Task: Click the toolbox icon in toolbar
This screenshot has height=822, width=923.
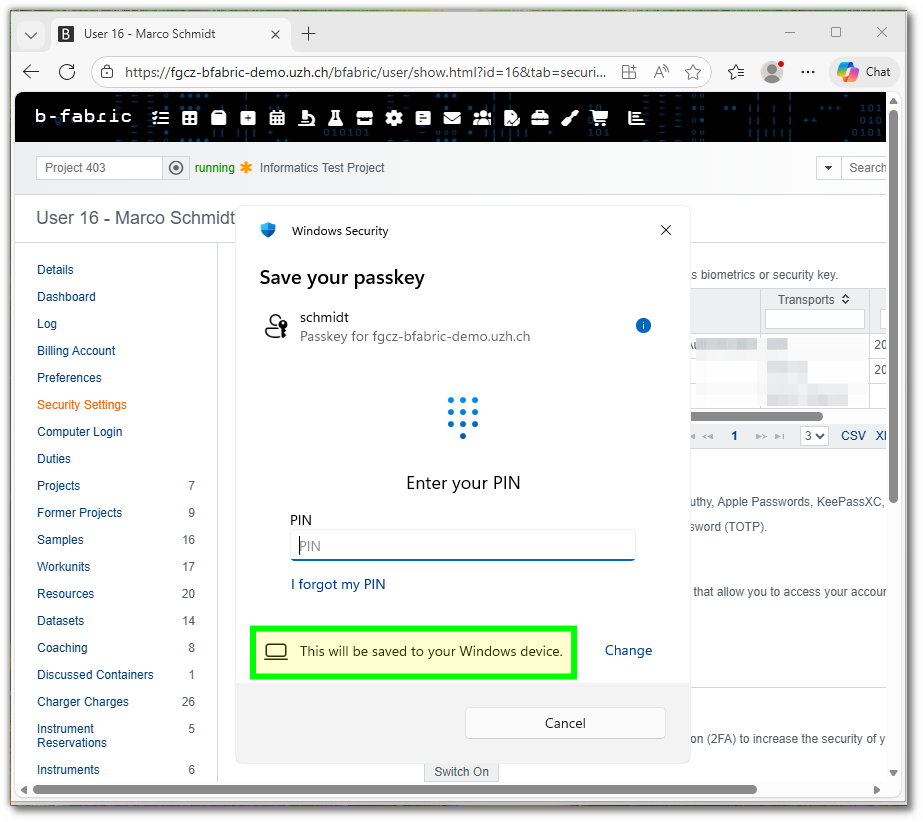Action: coord(540,118)
